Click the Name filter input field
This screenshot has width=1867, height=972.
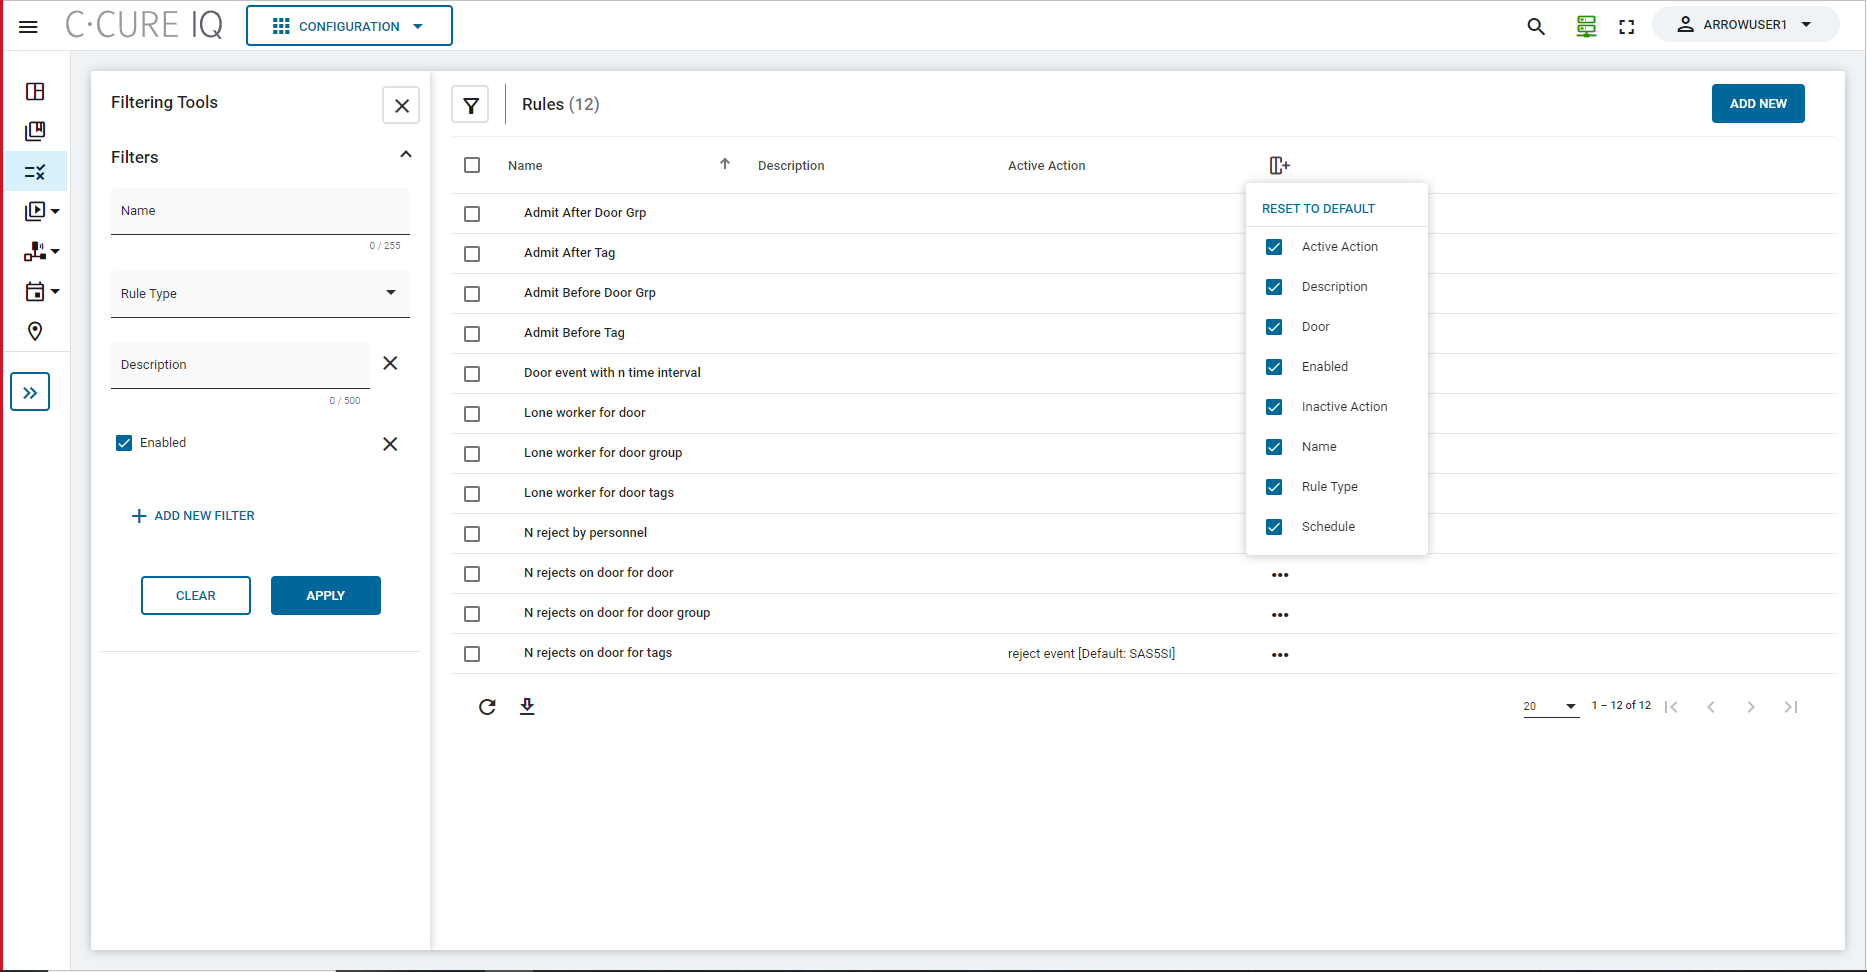260,212
